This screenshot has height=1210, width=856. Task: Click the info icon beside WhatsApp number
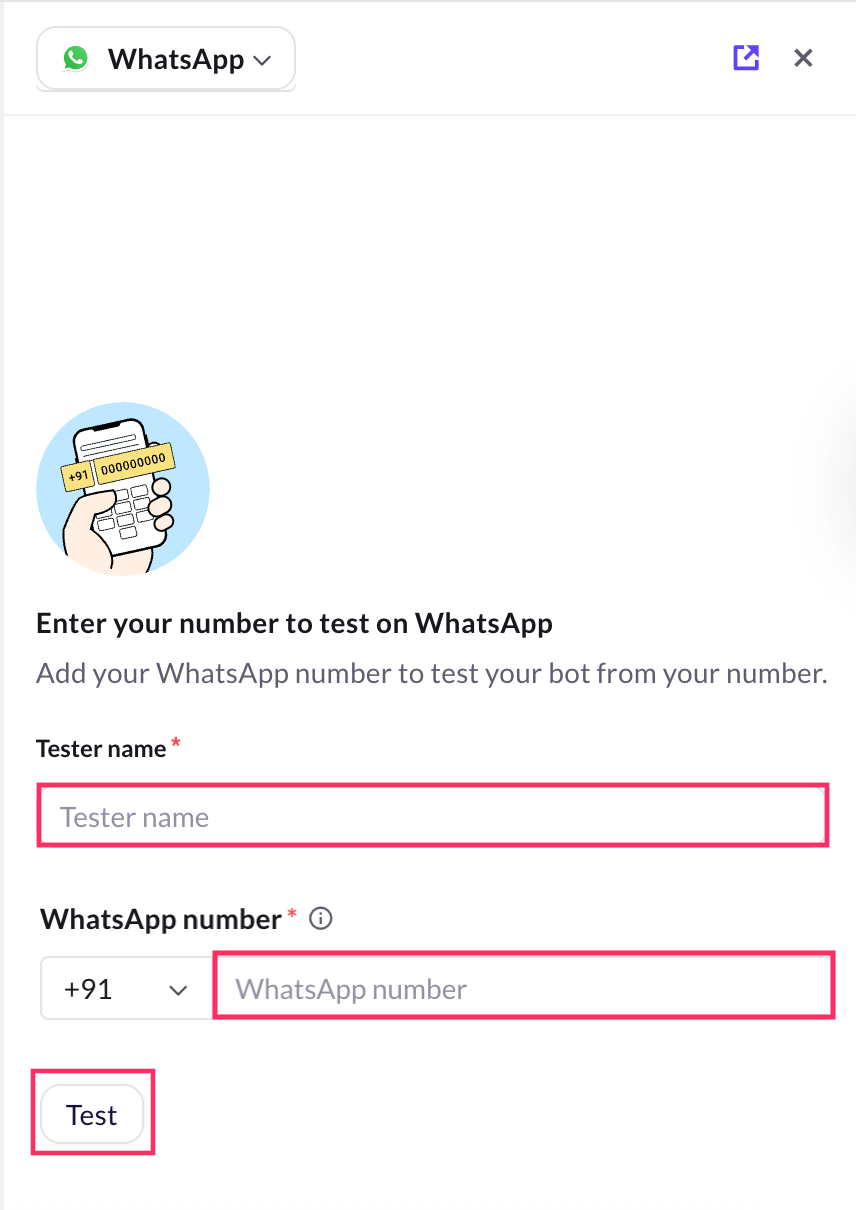tap(321, 918)
